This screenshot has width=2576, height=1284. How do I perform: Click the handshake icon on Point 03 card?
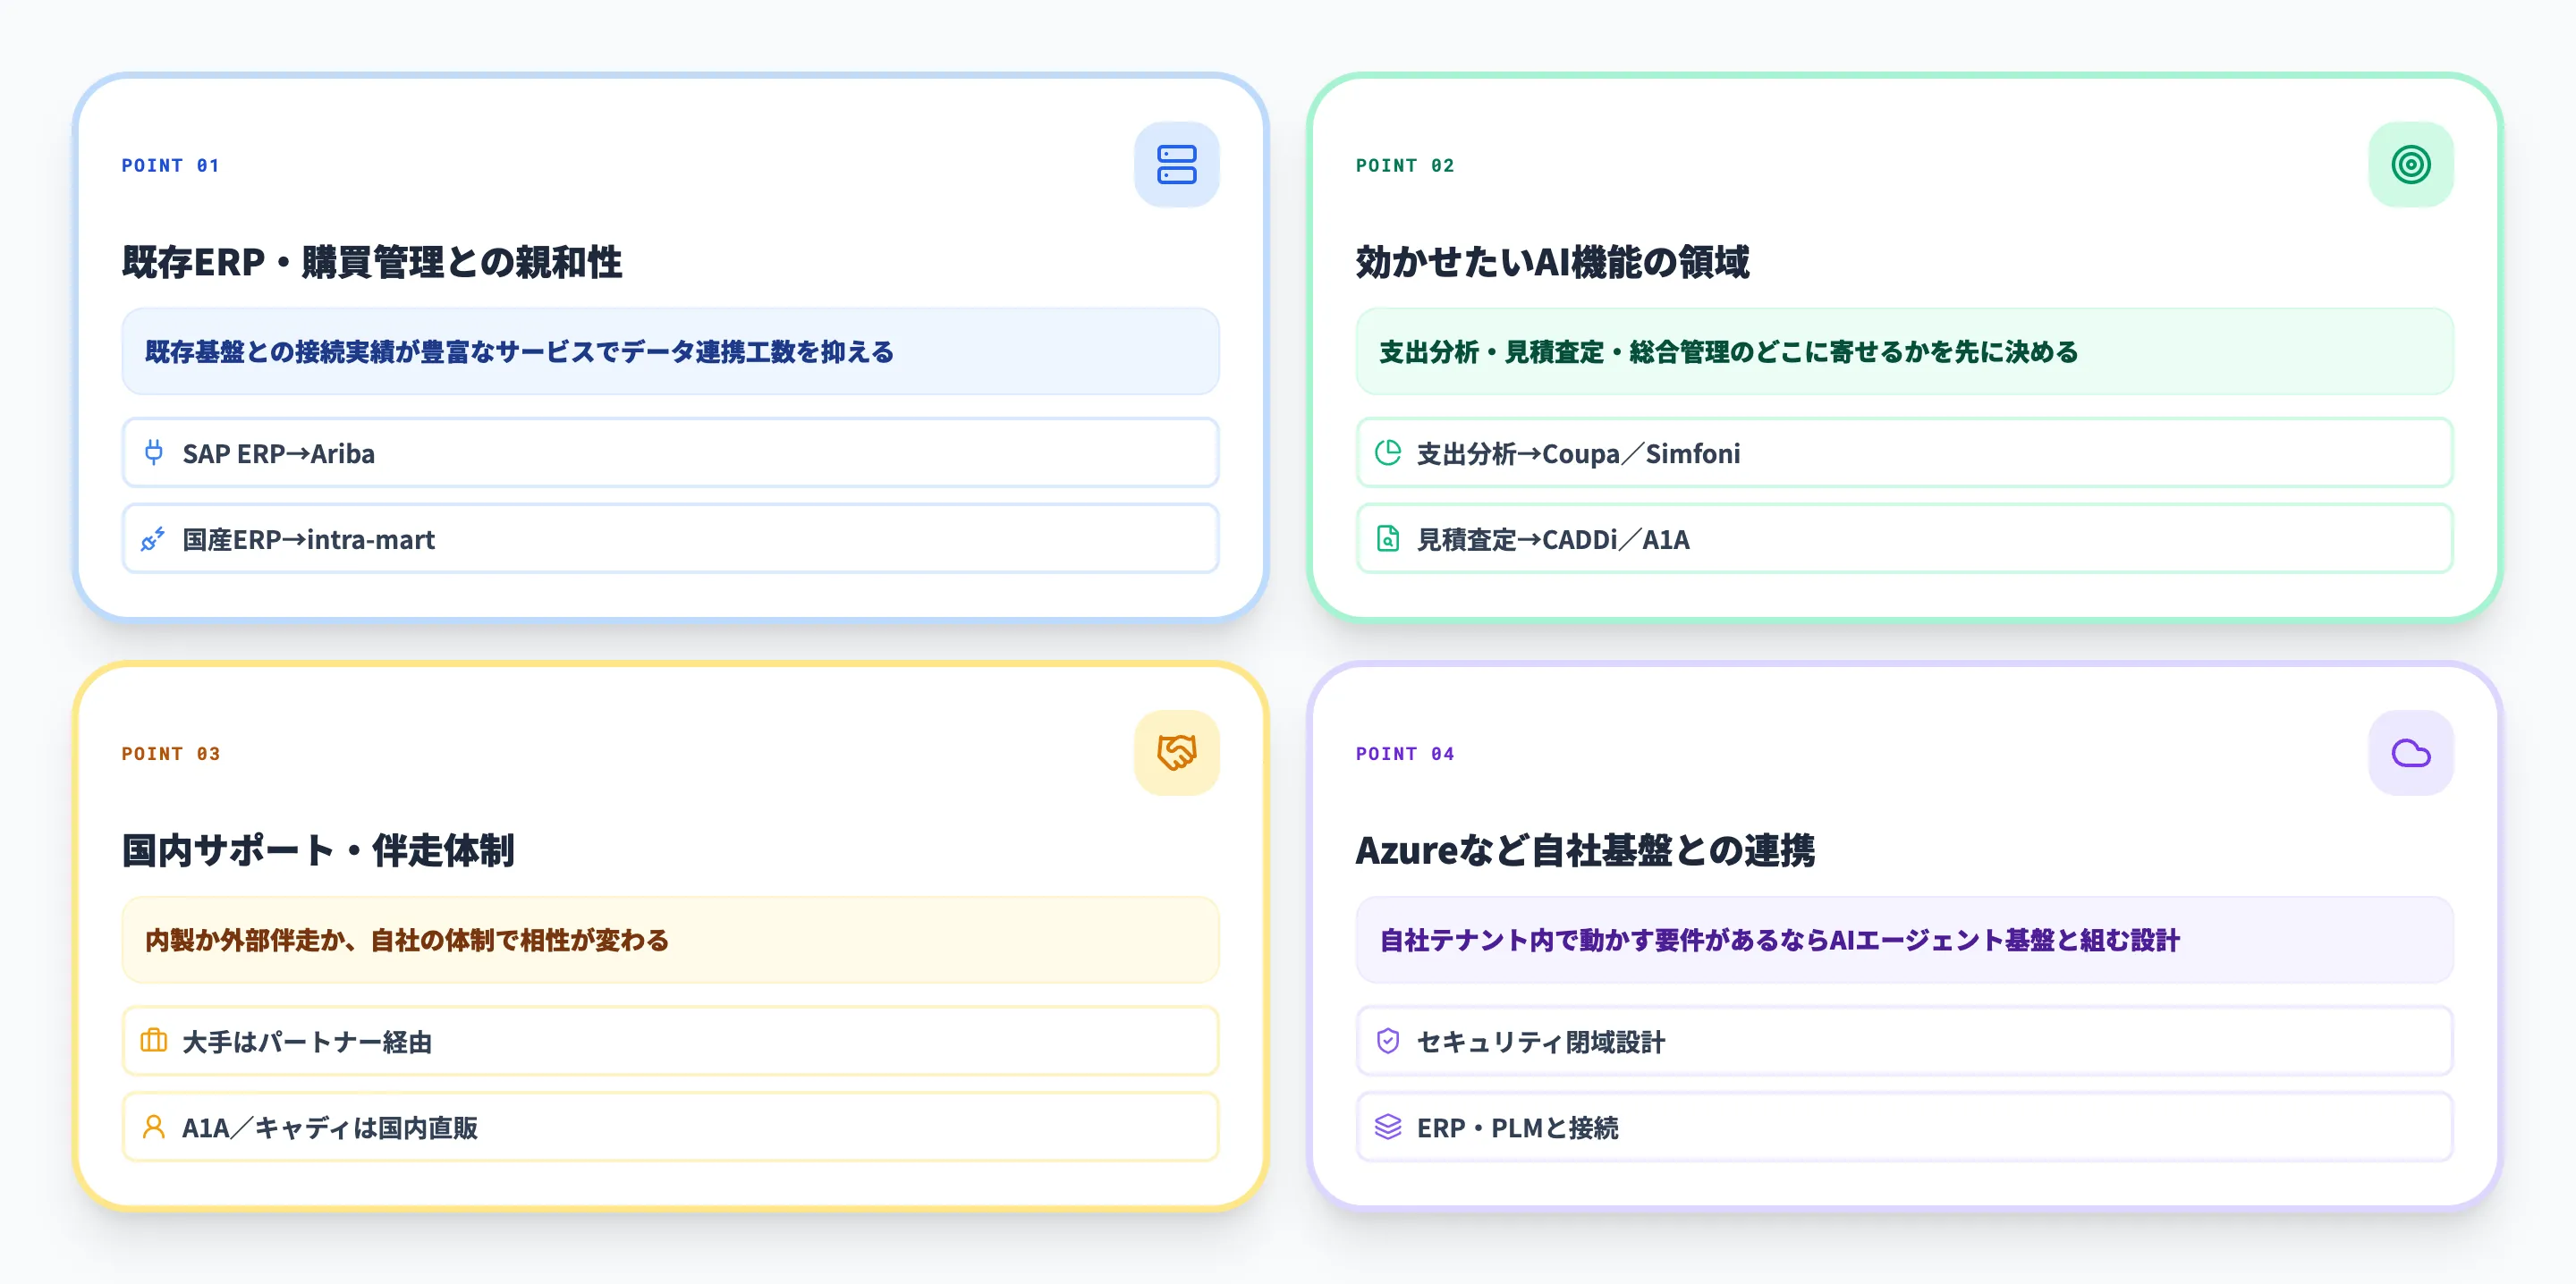pyautogui.click(x=1176, y=752)
